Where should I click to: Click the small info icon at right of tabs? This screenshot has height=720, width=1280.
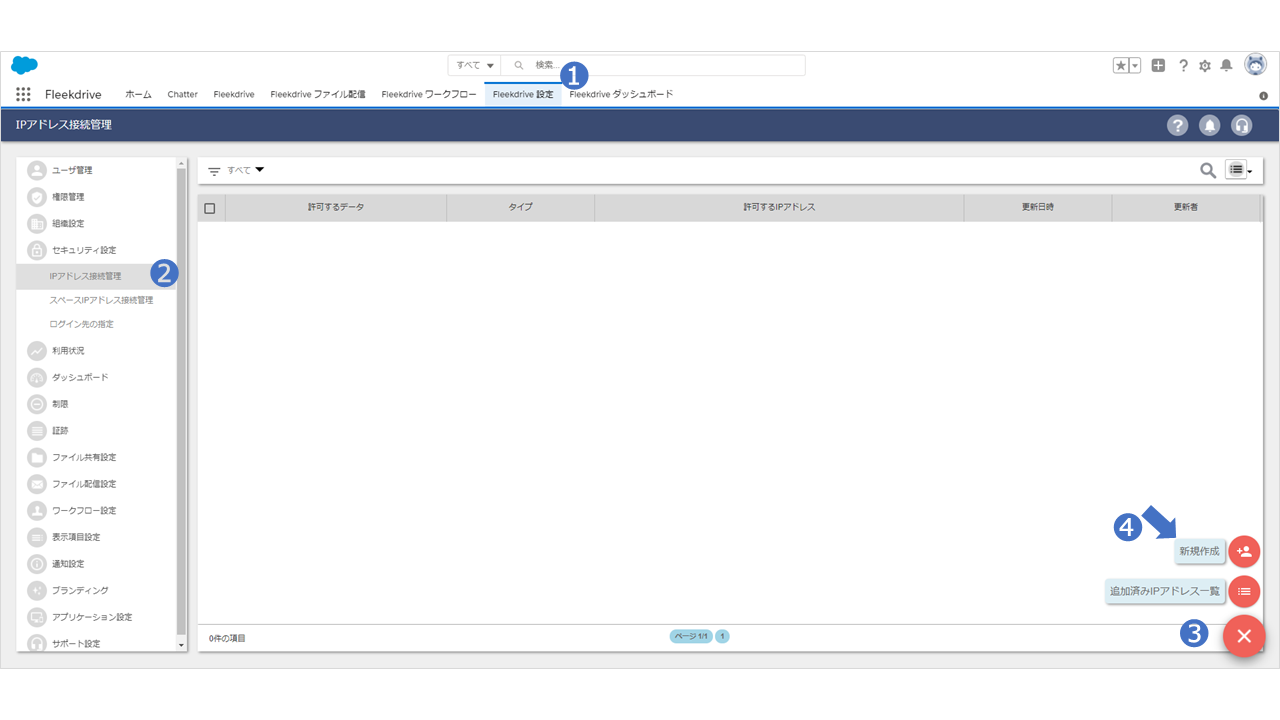pyautogui.click(x=1263, y=95)
